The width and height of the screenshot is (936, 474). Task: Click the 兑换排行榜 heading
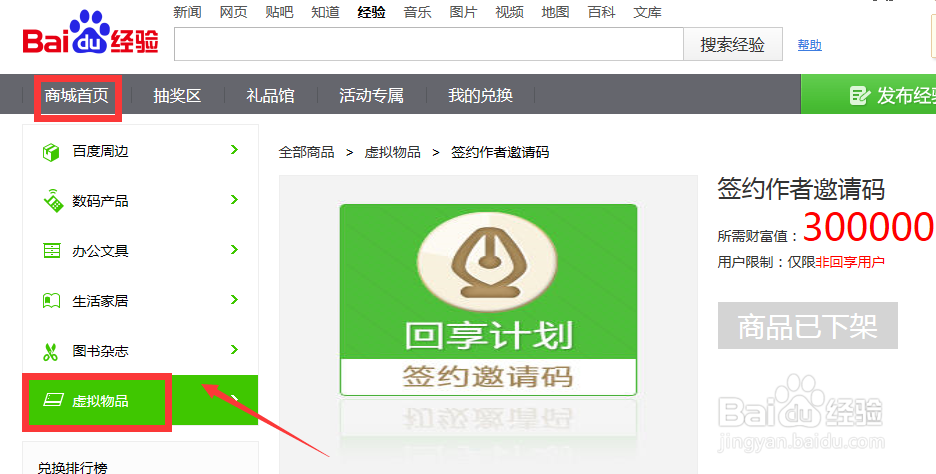(x=72, y=467)
